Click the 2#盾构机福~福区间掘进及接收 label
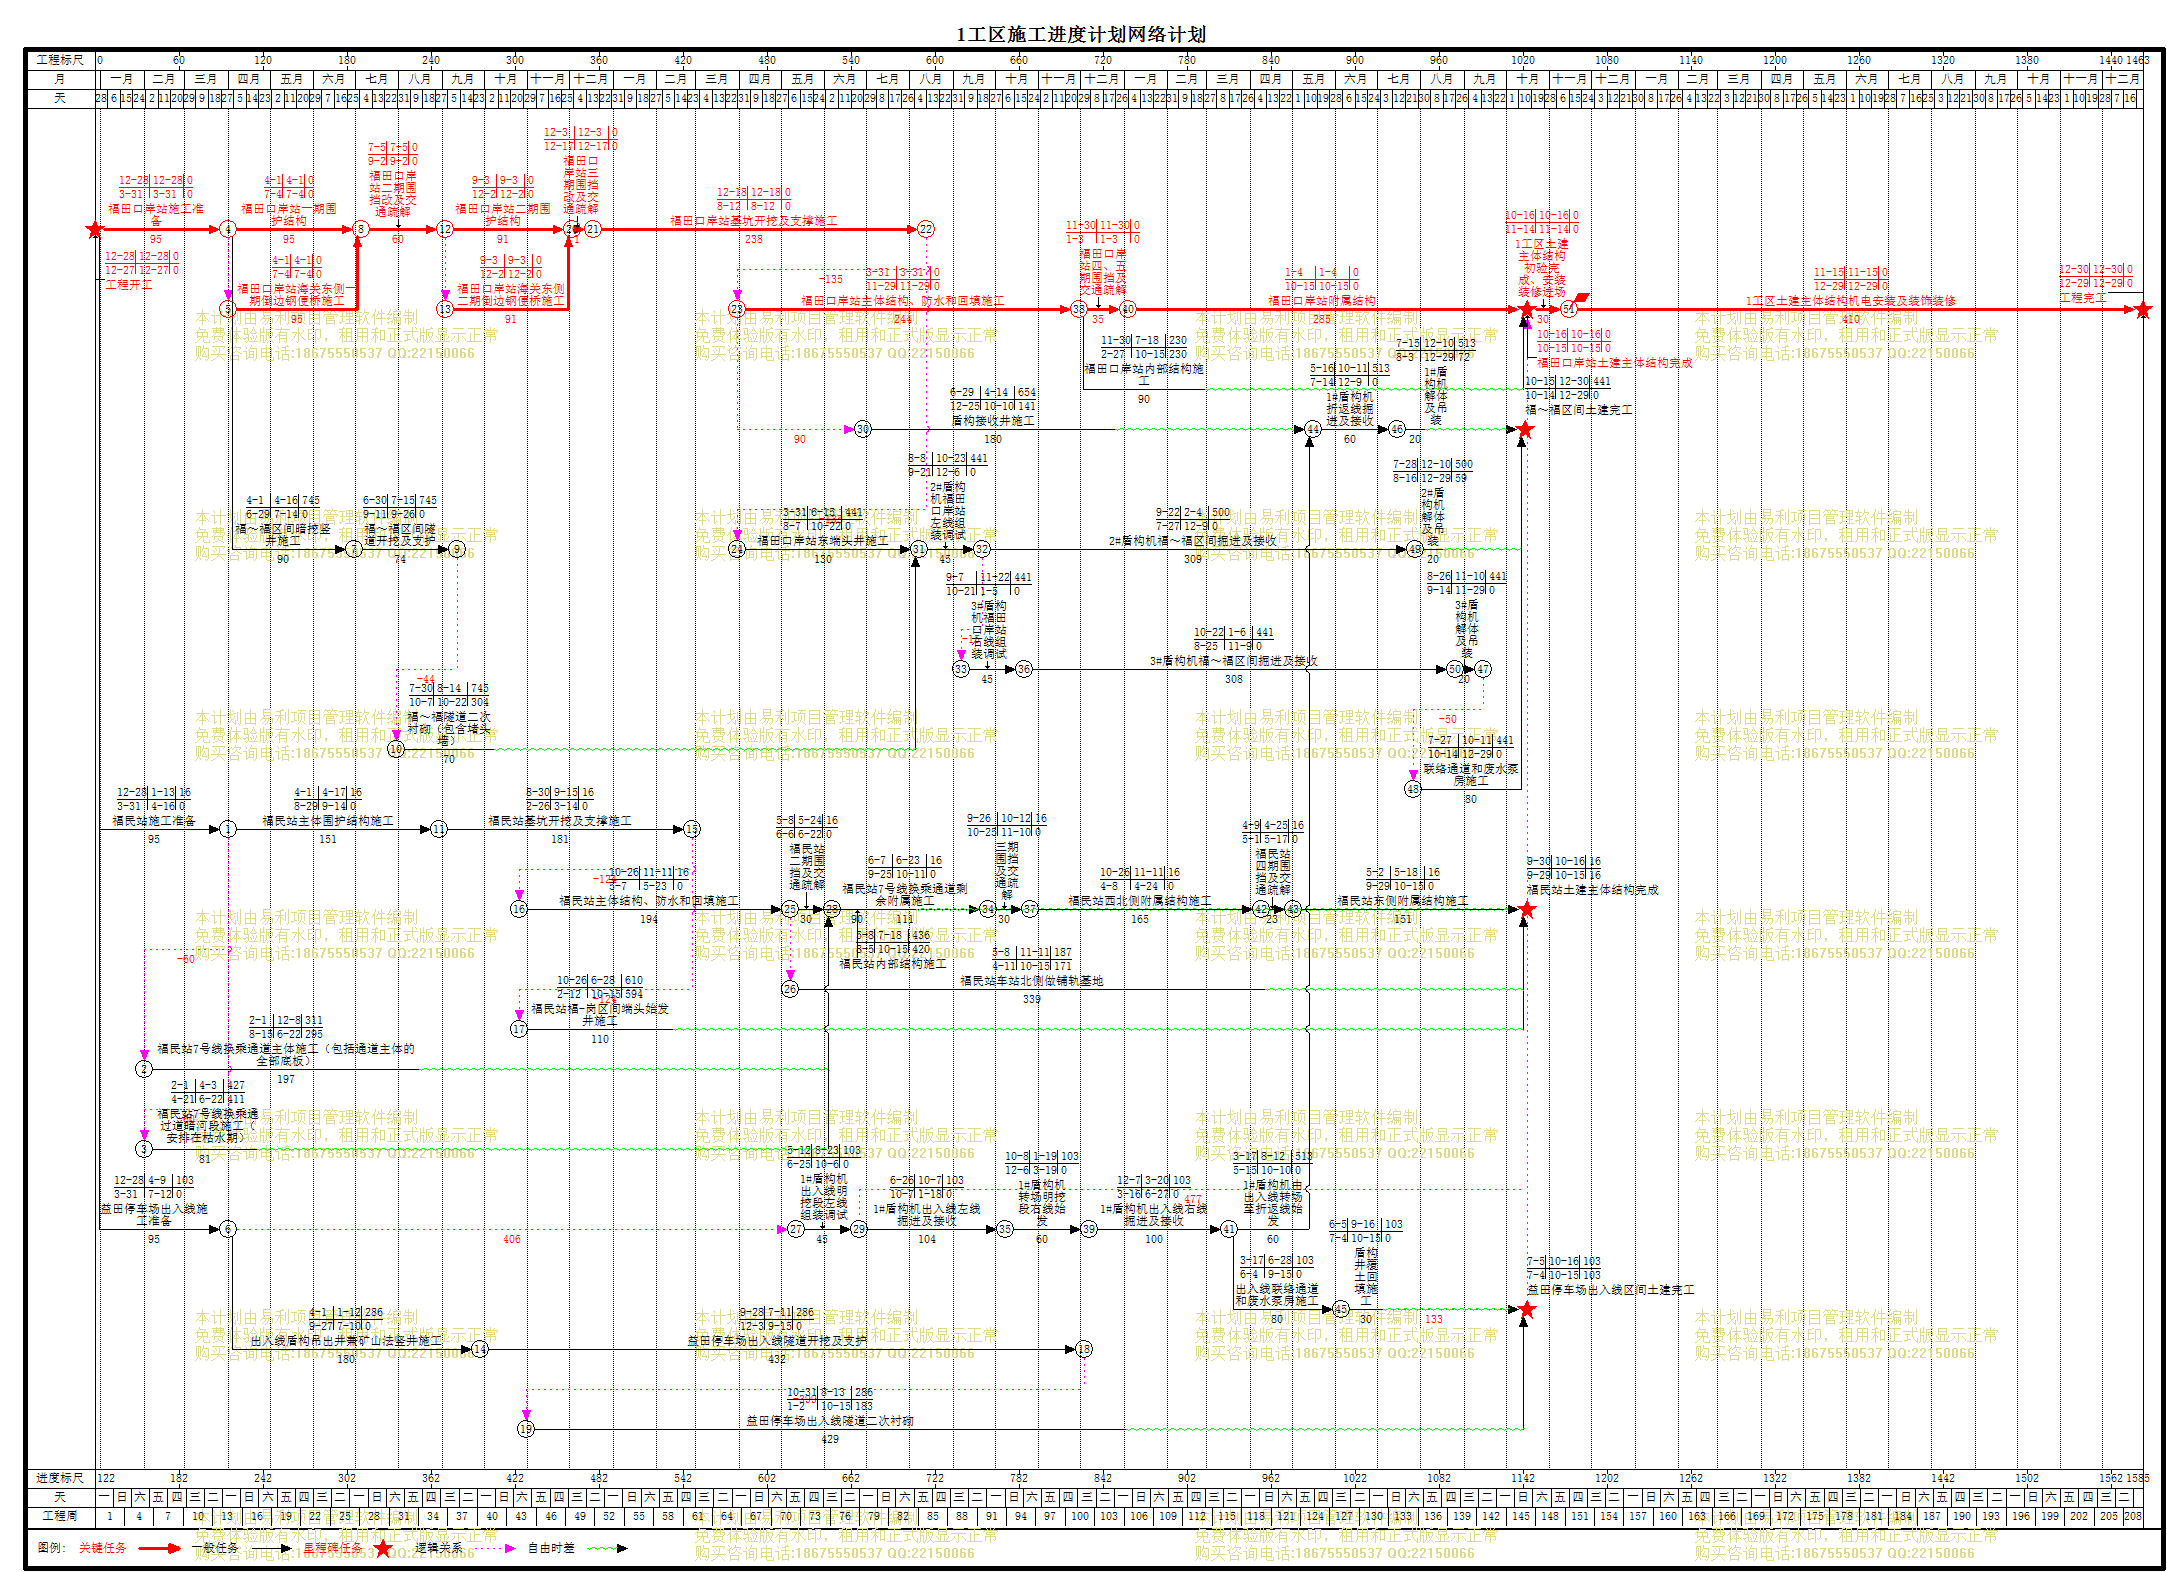Image resolution: width=2167 pixels, height=1572 pixels. (x=1193, y=541)
